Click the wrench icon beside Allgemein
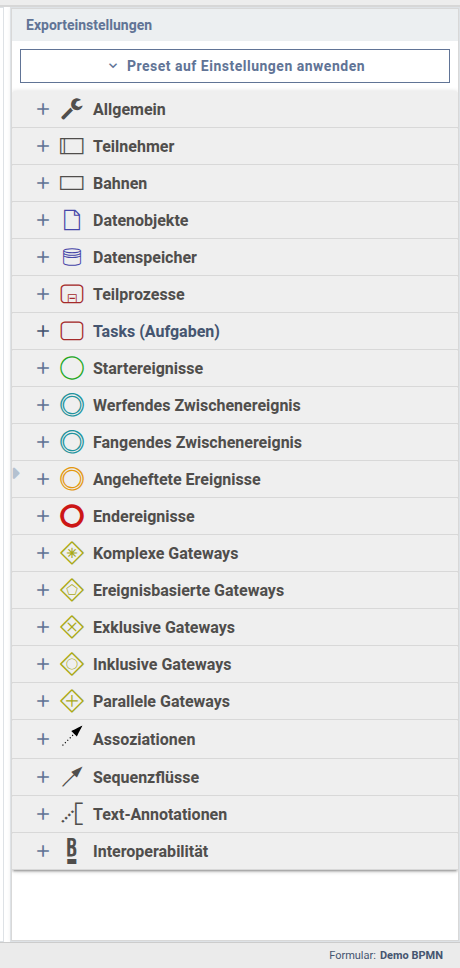460x968 pixels. tap(72, 109)
